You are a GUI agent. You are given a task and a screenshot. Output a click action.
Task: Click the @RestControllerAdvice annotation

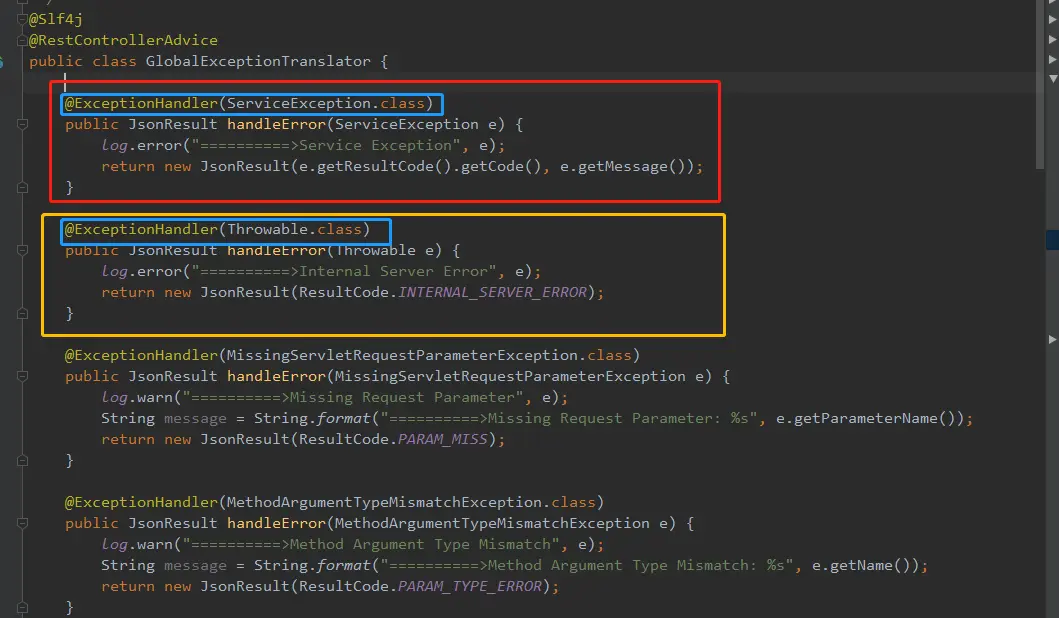click(123, 40)
